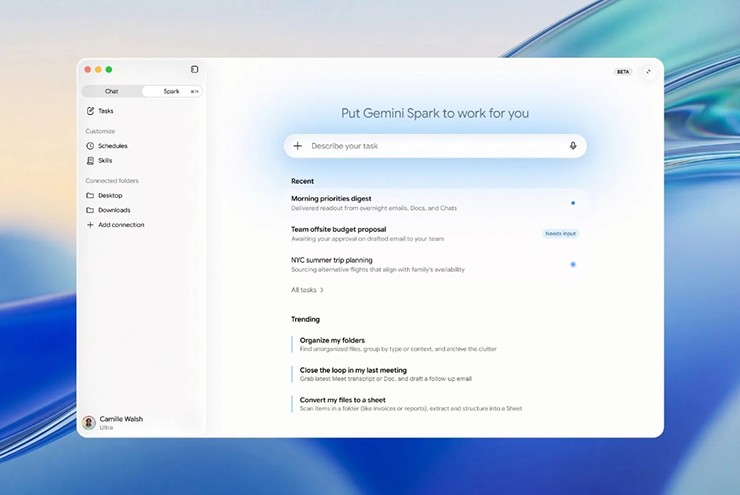Click 'Delivered readout from overnight emails' text

click(374, 208)
